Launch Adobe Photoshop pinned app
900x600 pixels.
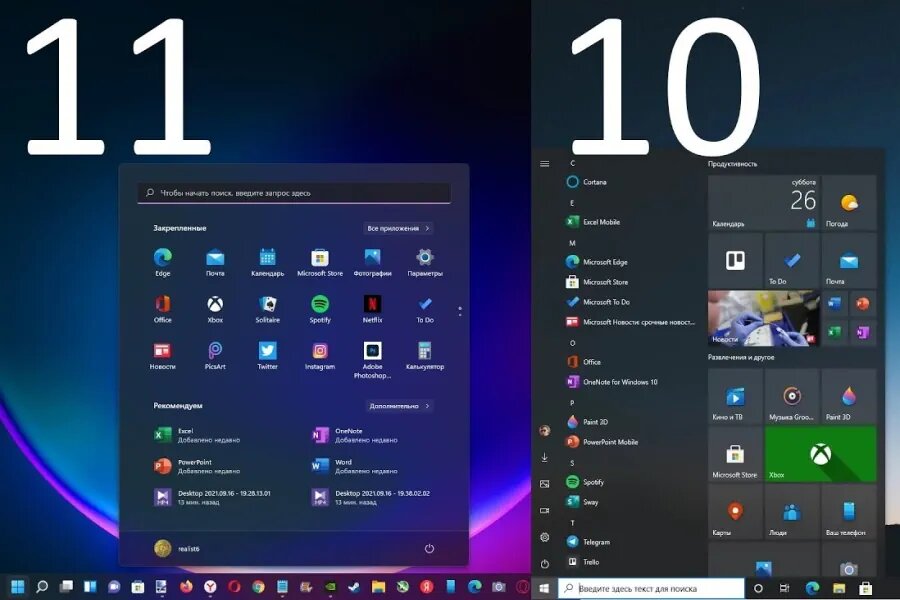pyautogui.click(x=373, y=360)
